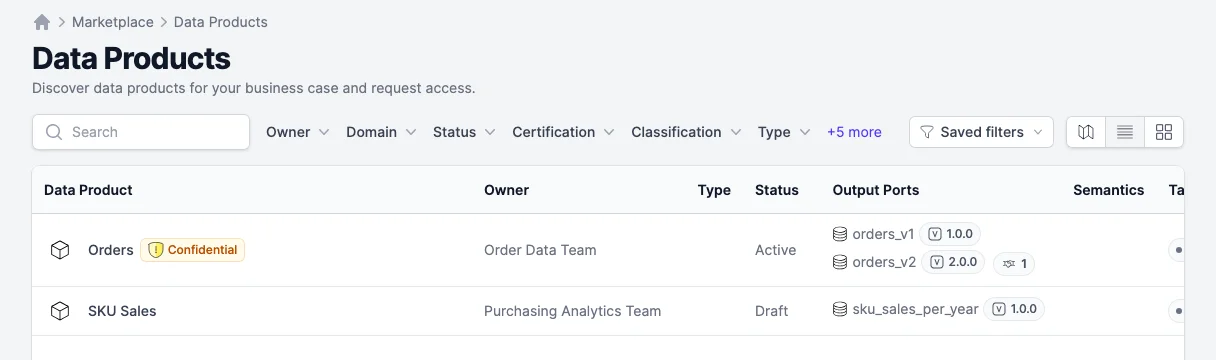Click the Owner column header
Image resolution: width=1216 pixels, height=360 pixels.
[506, 190]
